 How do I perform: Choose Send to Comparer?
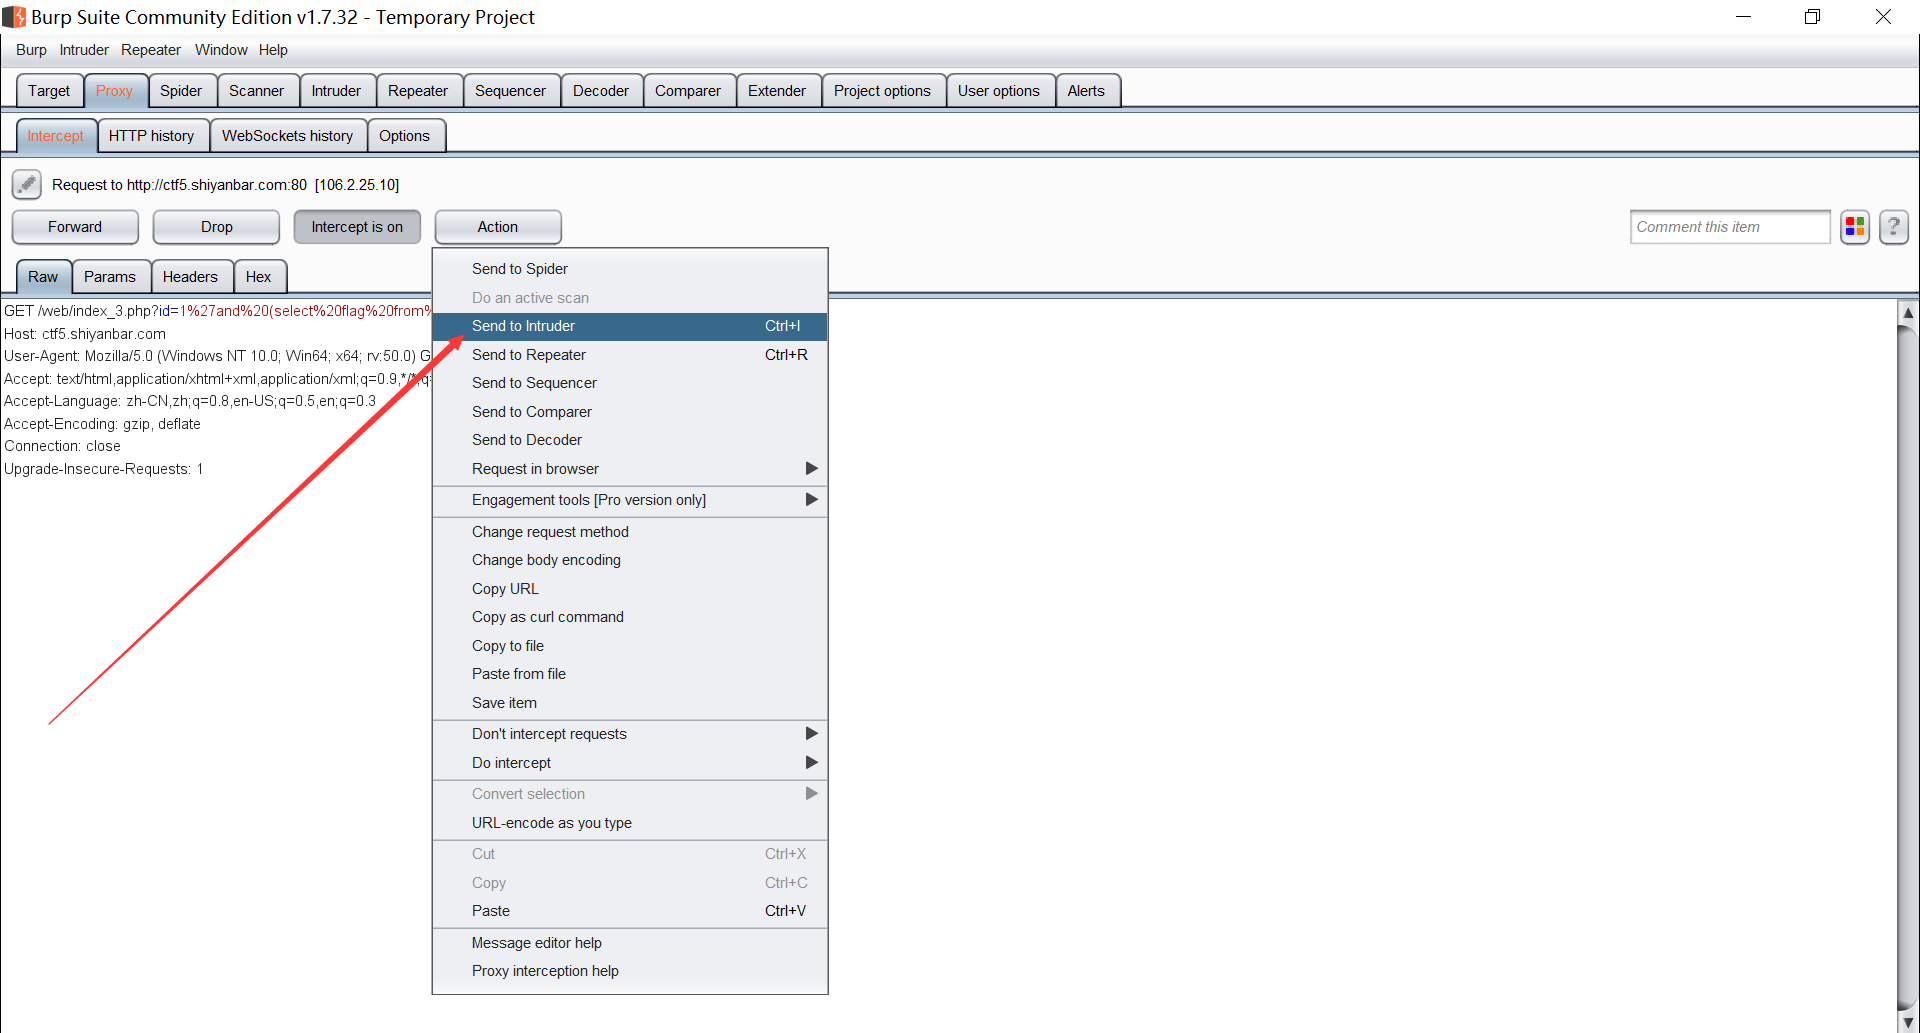[x=630, y=411]
